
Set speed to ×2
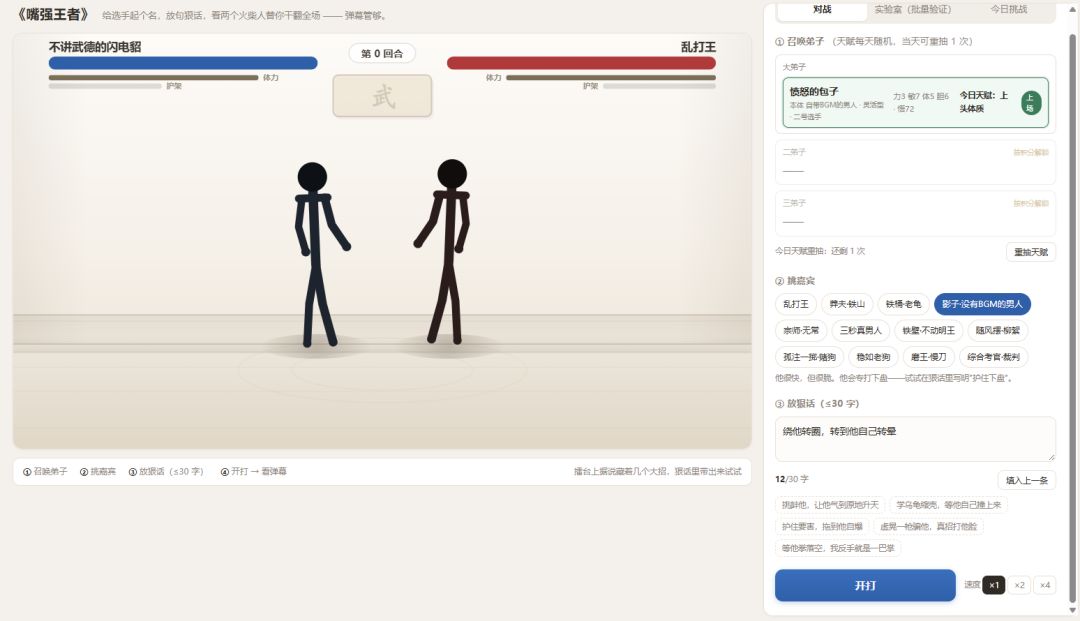(1019, 585)
